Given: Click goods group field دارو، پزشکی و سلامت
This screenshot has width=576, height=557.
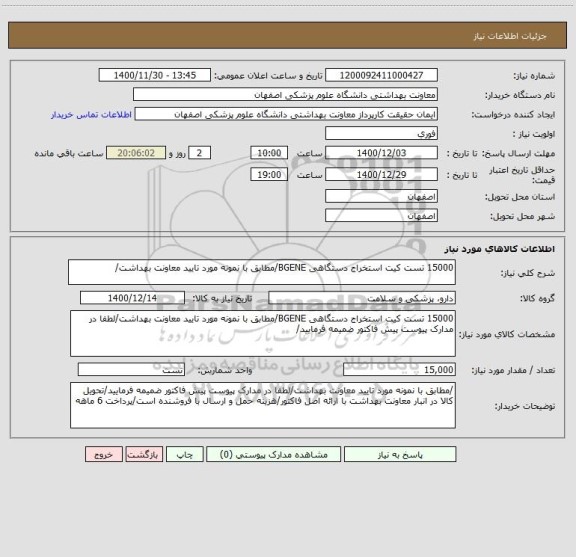Looking at the screenshot, I should click(x=362, y=298).
